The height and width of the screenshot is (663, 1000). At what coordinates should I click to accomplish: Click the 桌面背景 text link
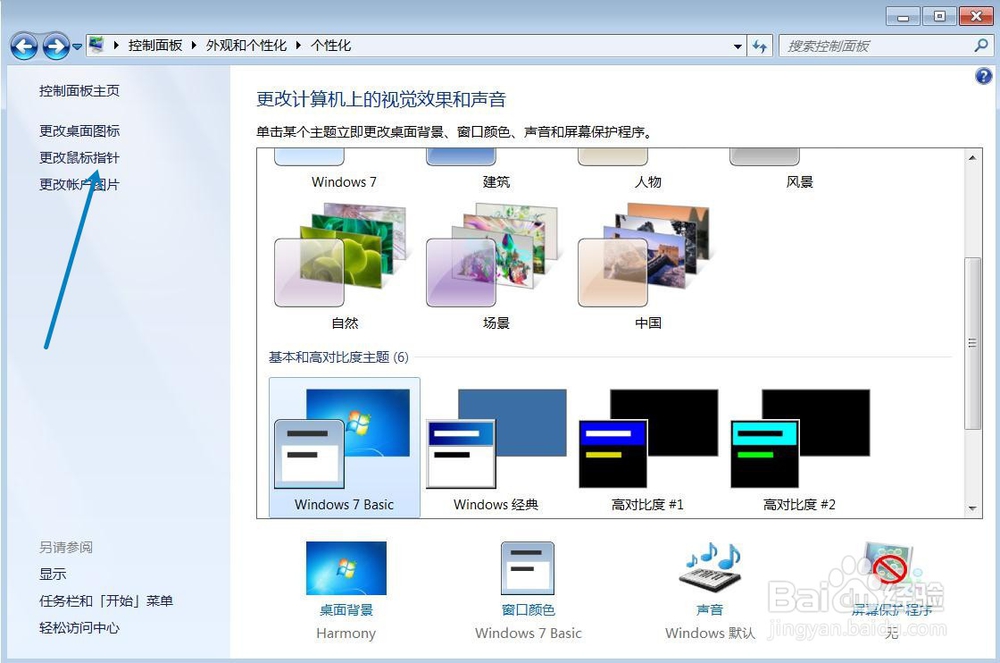click(x=346, y=610)
